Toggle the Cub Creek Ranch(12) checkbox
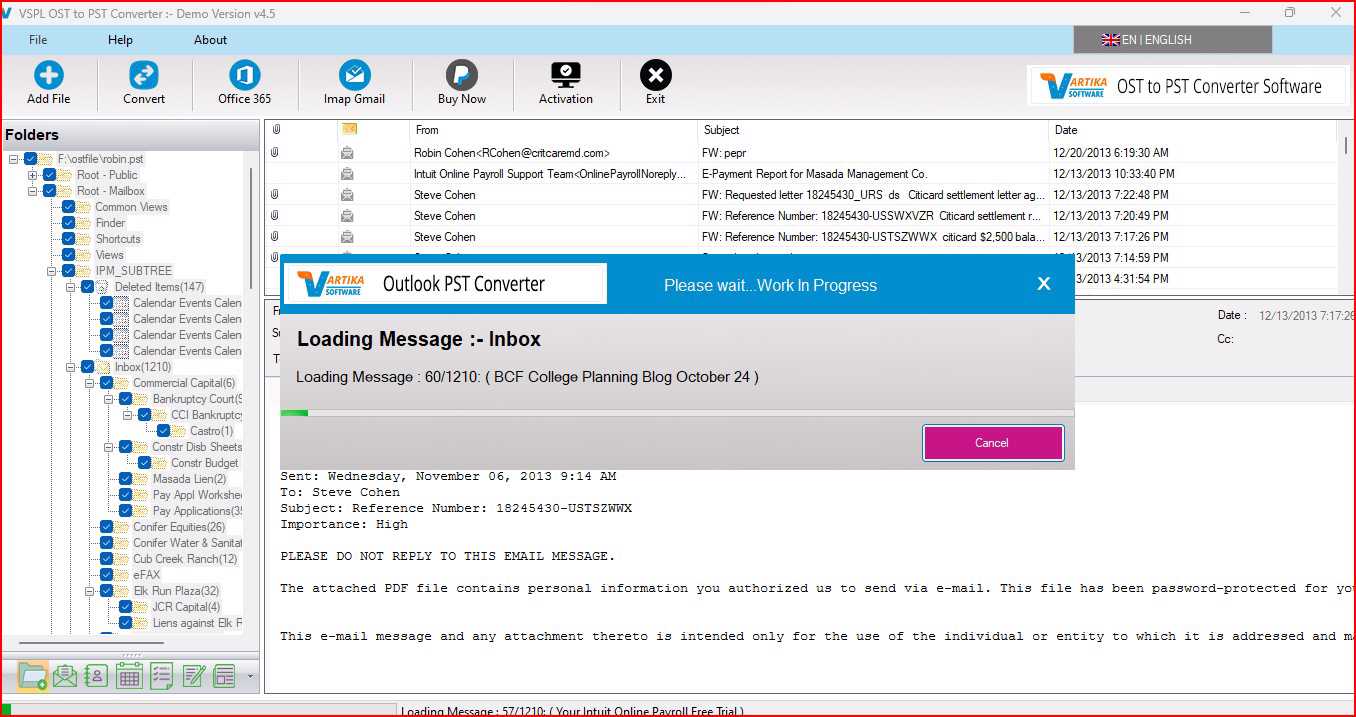 [x=107, y=559]
